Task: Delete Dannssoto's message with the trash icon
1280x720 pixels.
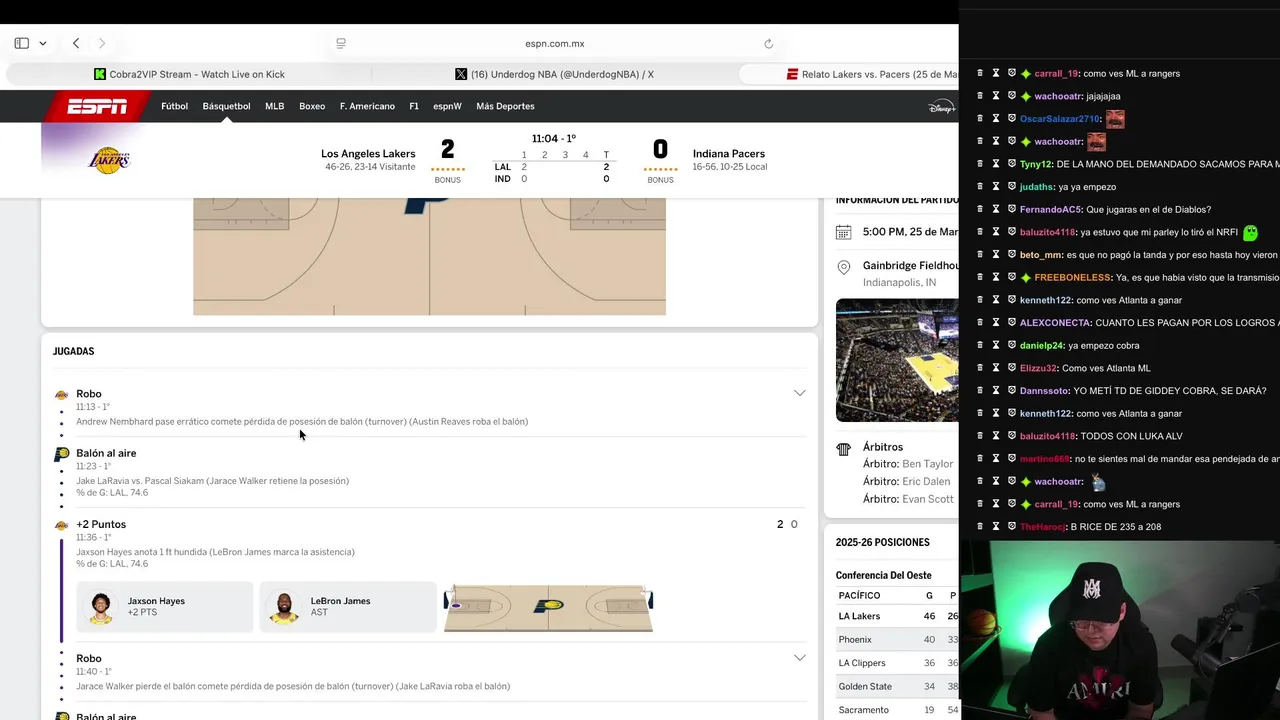Action: pyautogui.click(x=980, y=391)
